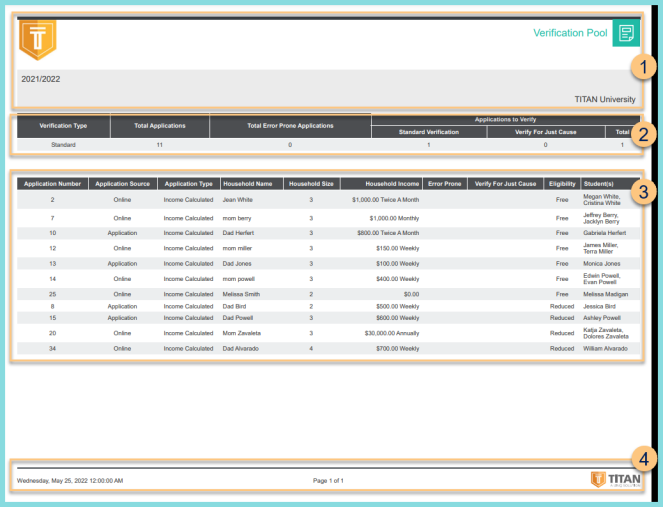The height and width of the screenshot is (507, 663).
Task: Select the 2021/2022 school year text
Action: coord(41,79)
